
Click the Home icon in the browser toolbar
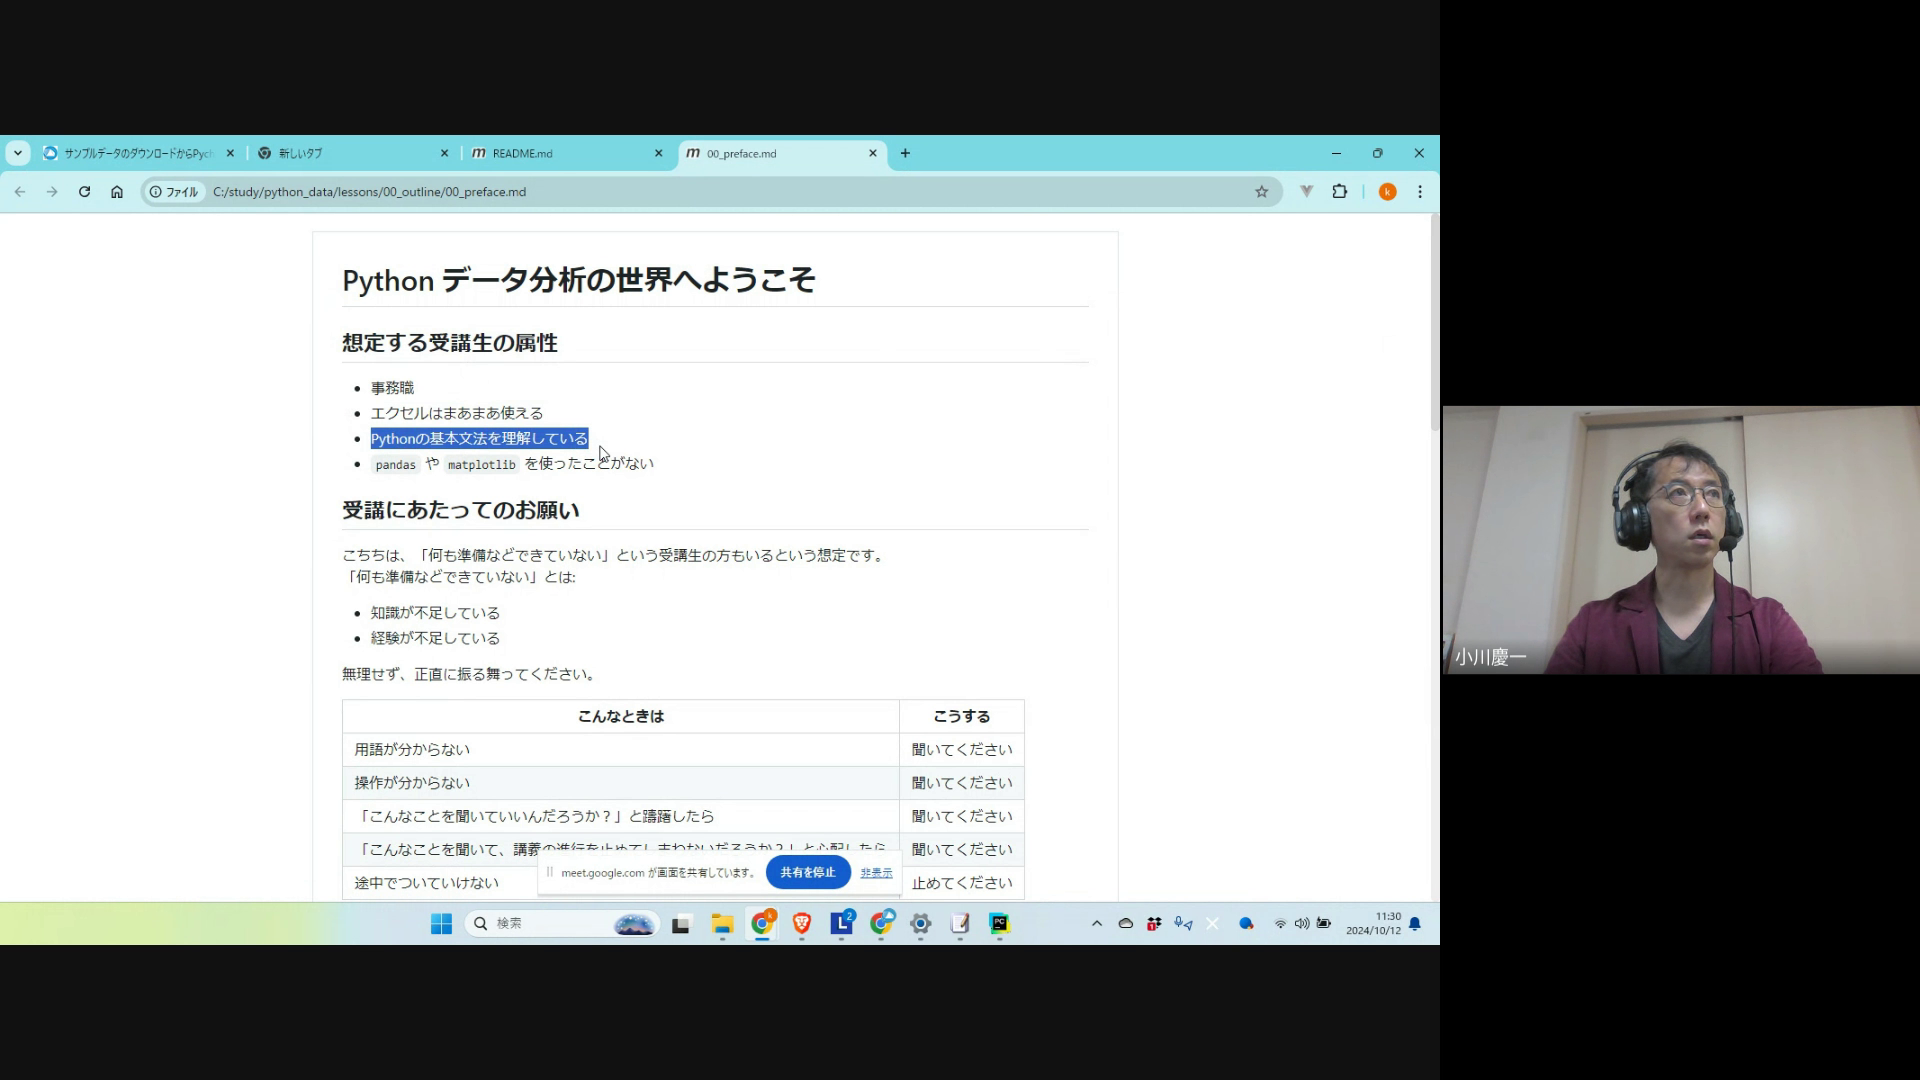click(x=117, y=192)
